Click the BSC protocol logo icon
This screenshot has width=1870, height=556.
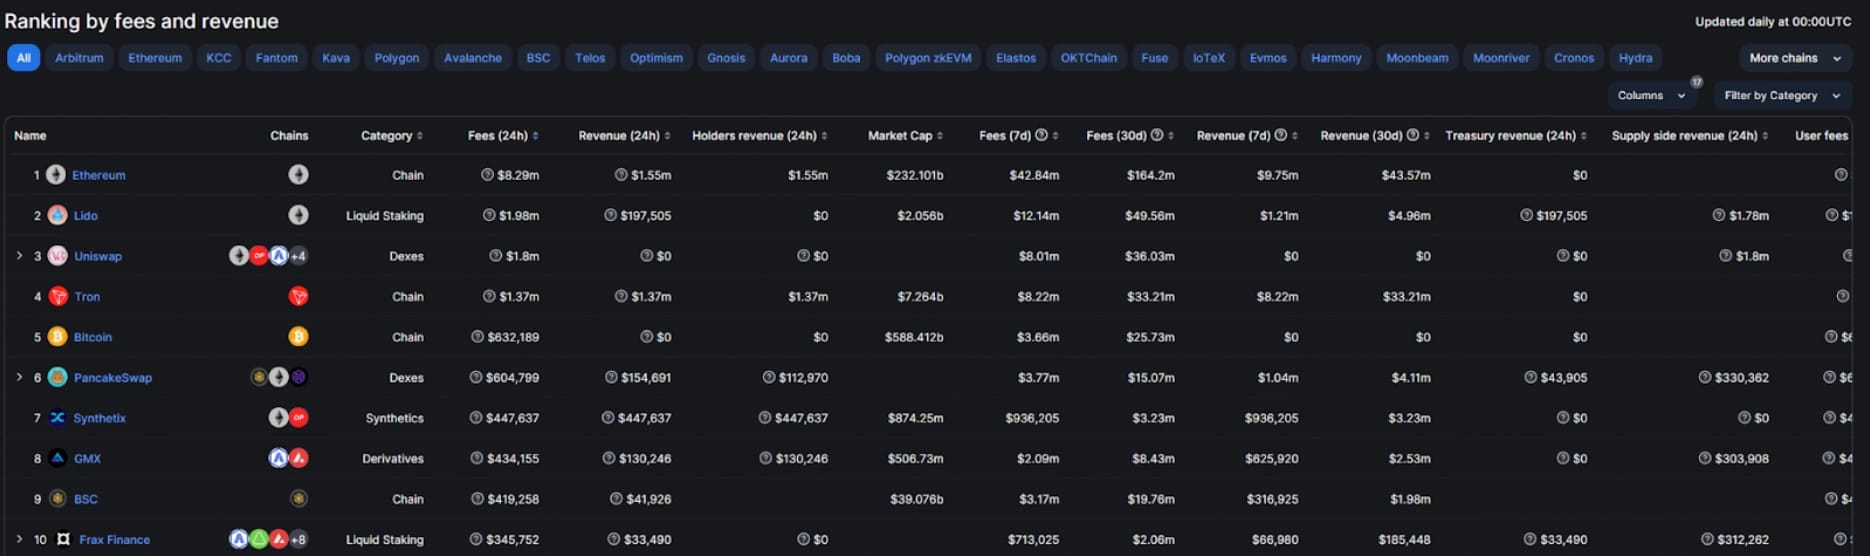(x=58, y=499)
